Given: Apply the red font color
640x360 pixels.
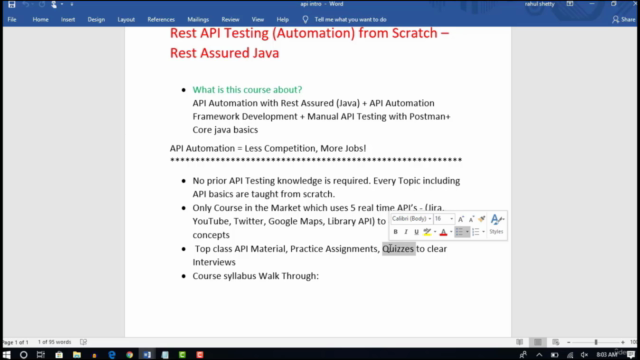Looking at the screenshot, I should pyautogui.click(x=443, y=232).
